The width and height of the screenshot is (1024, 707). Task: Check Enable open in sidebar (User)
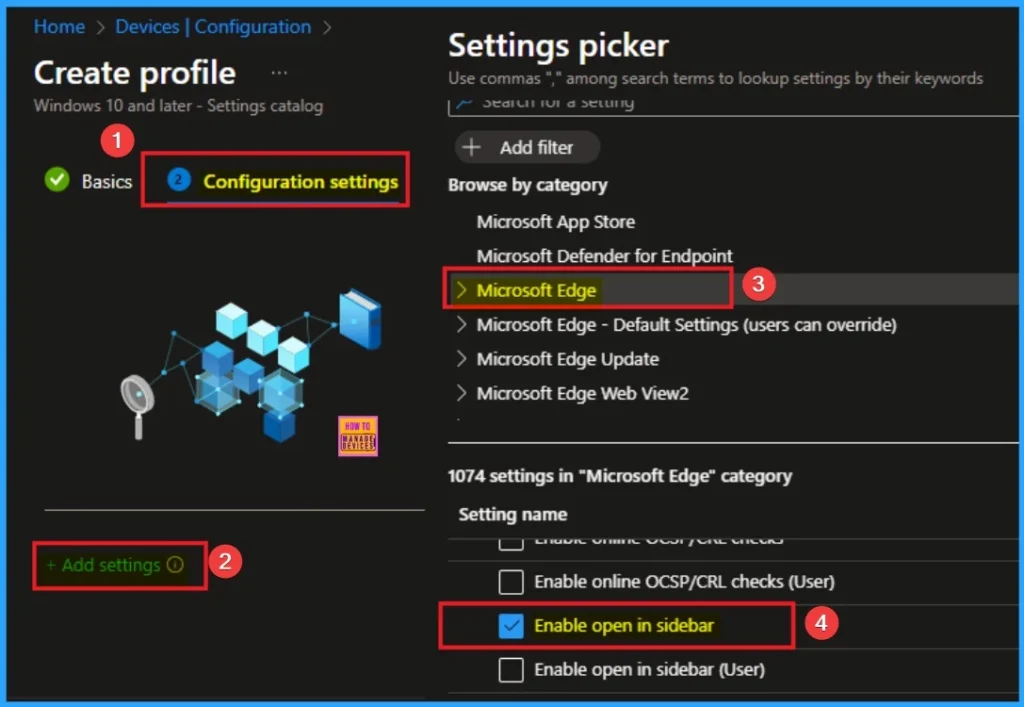(511, 670)
